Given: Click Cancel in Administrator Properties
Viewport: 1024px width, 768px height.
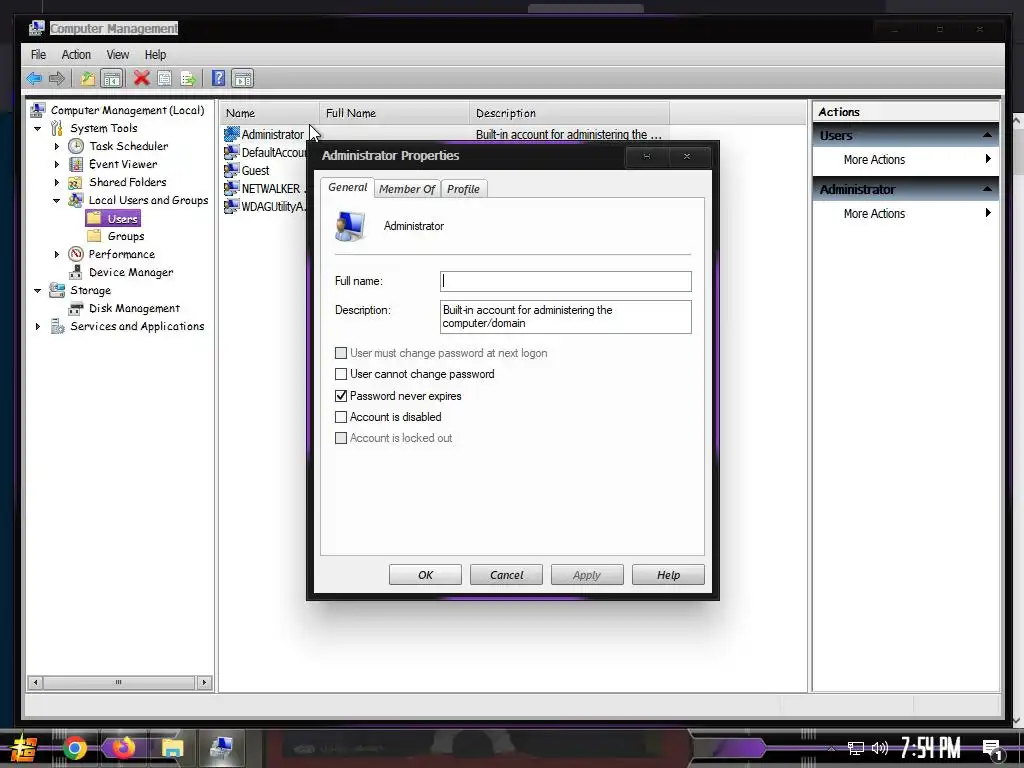Looking at the screenshot, I should click(506, 575).
